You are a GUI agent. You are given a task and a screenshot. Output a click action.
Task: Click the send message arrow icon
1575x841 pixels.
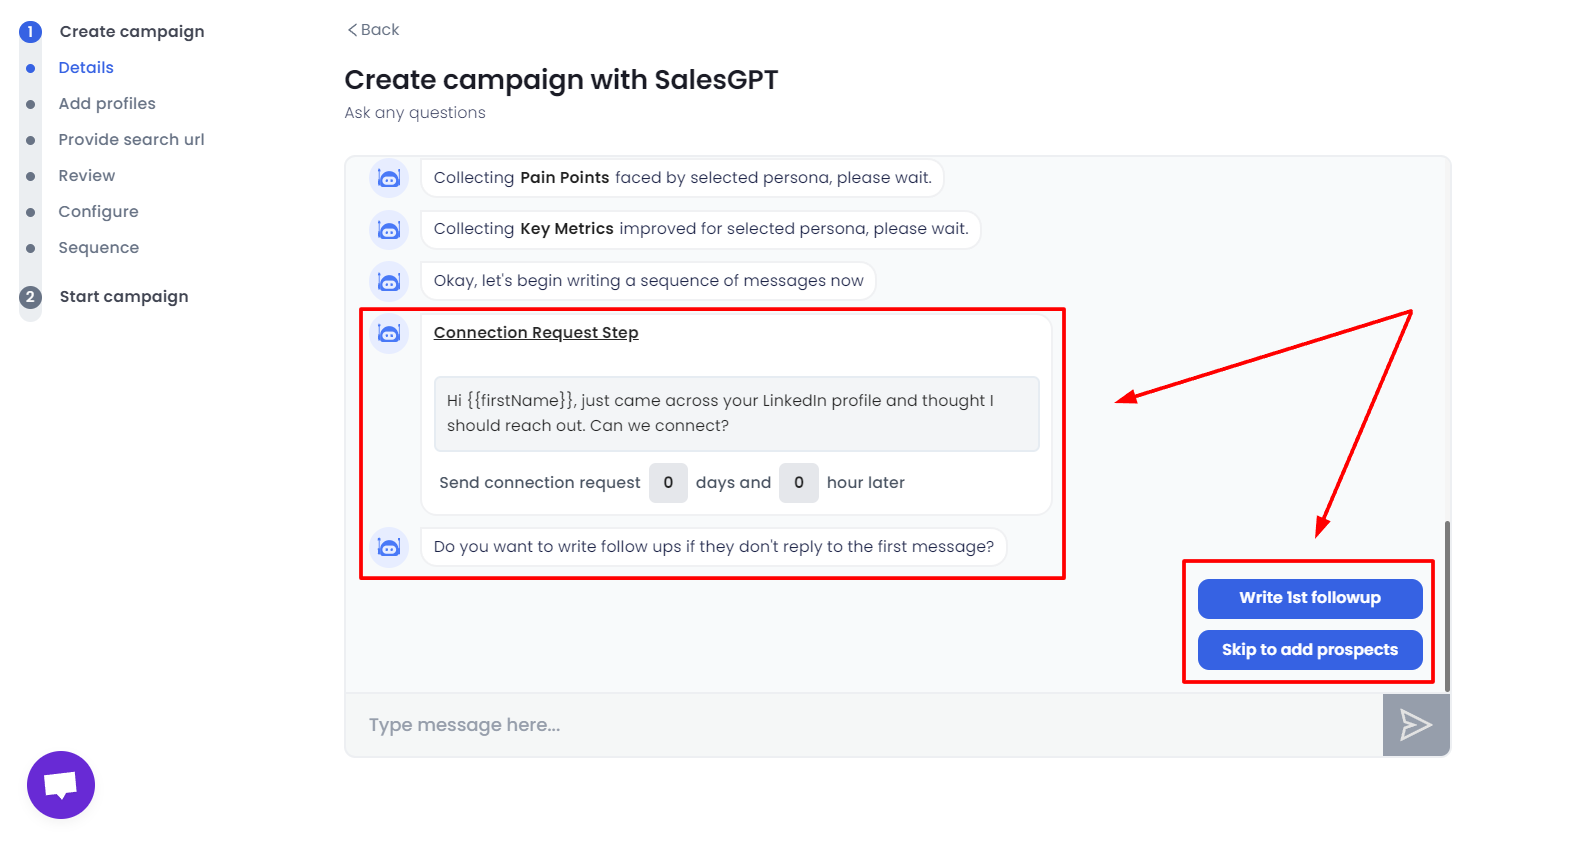click(1415, 724)
